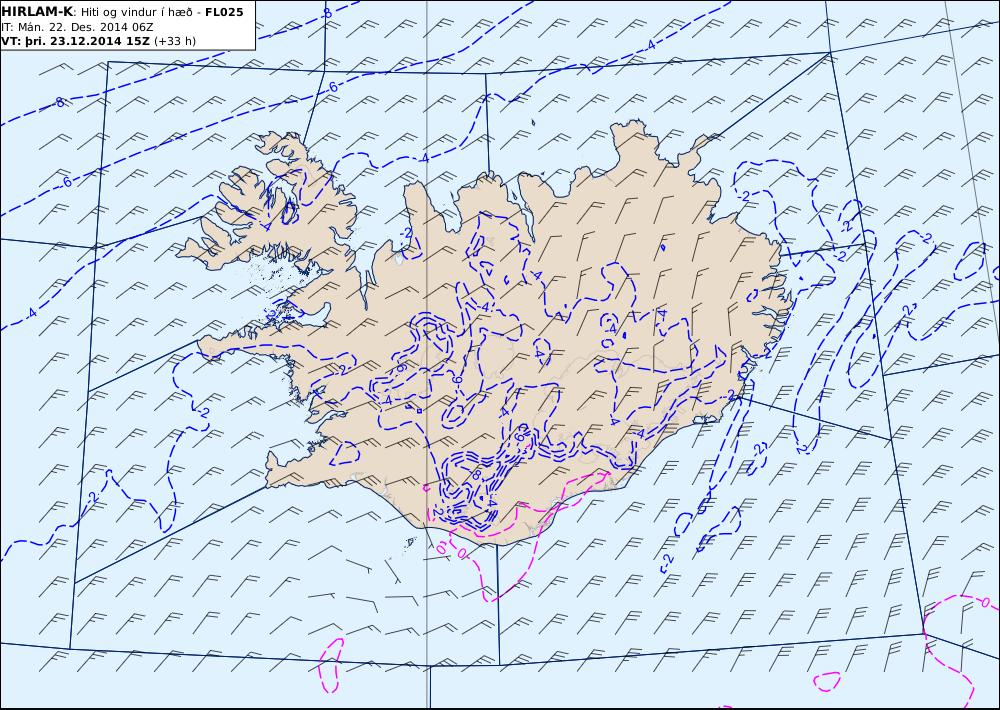The width and height of the screenshot is (1000, 710).
Task: Select the 'Hiti og vindur í hæð' title text
Action: click(x=136, y=12)
